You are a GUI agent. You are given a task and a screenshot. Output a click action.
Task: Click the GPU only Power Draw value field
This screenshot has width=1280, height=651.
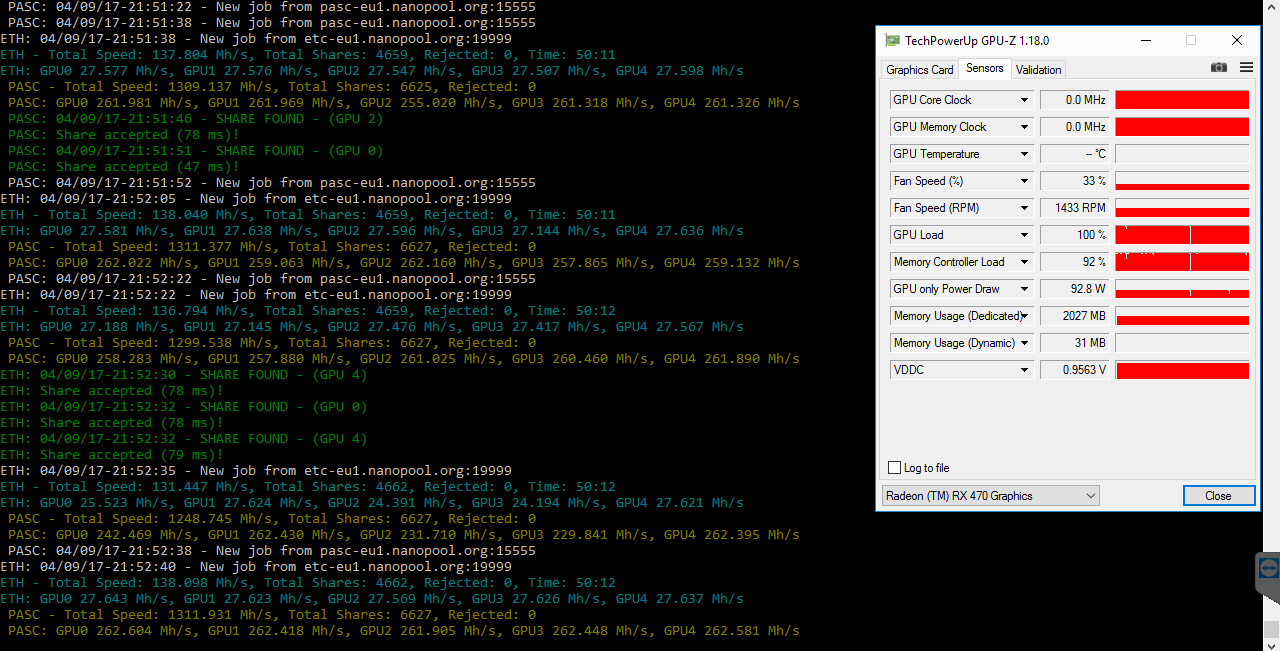(1075, 289)
